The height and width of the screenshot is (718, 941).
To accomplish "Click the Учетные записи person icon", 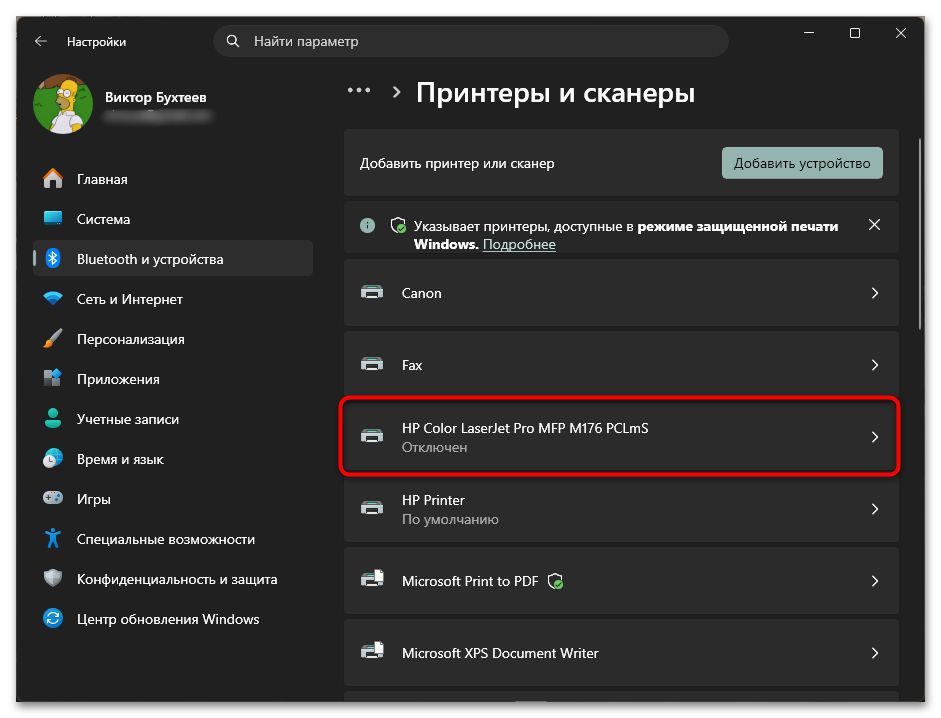I will click(x=53, y=418).
